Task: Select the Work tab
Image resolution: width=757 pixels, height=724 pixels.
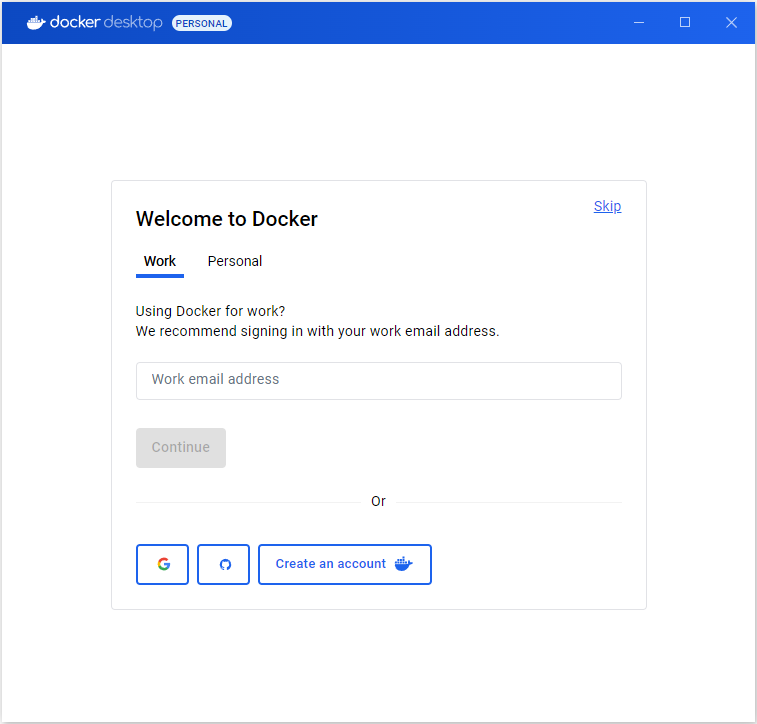Action: tap(160, 261)
